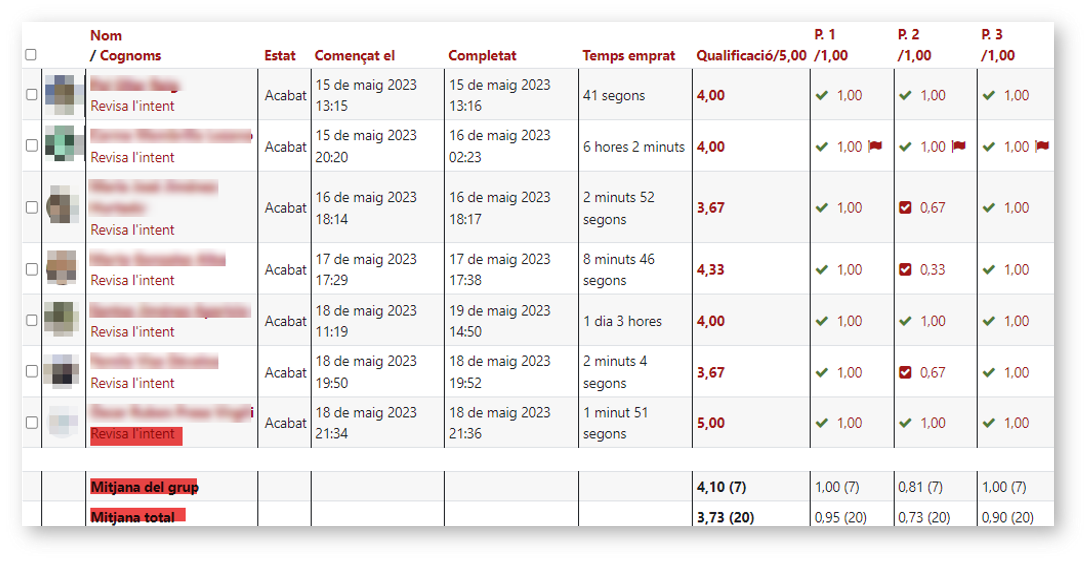Sort by the Estat column header
The image size is (1088, 561).
[280, 56]
